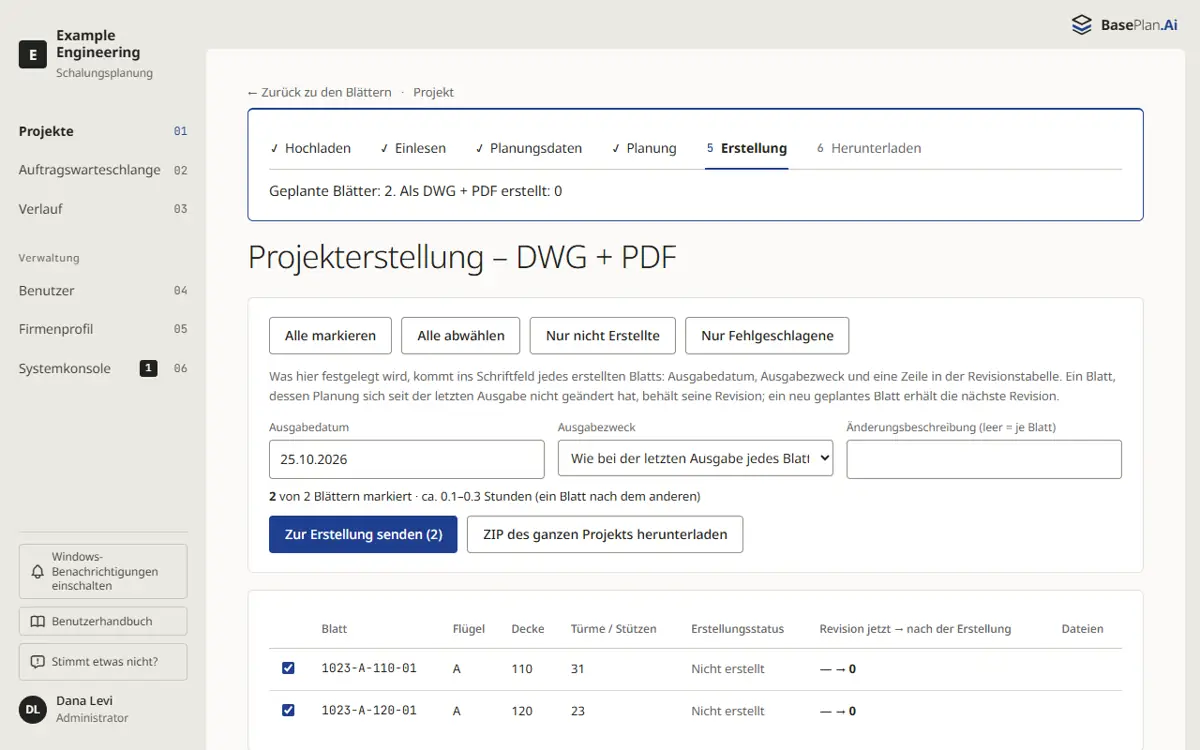Click the BasePlan.Ai logo icon
The width and height of the screenshot is (1200, 750).
tap(1081, 25)
